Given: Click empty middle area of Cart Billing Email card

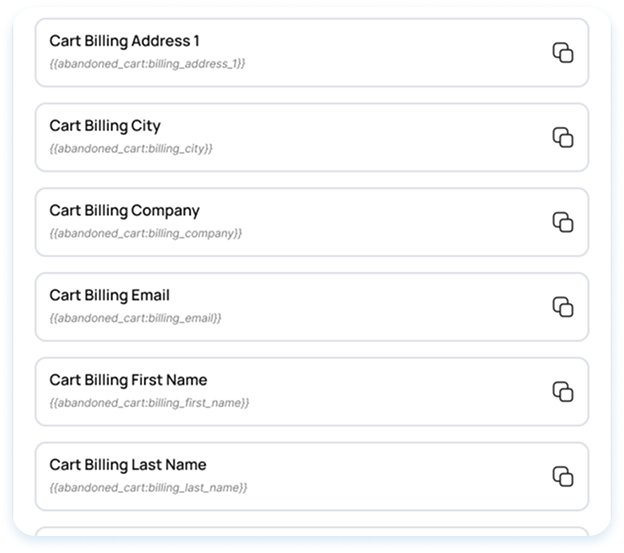Looking at the screenshot, I should pos(380,307).
